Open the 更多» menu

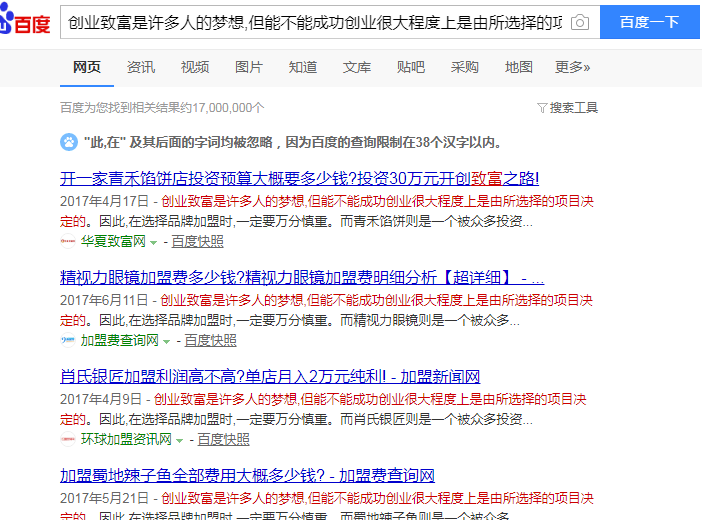(x=573, y=67)
